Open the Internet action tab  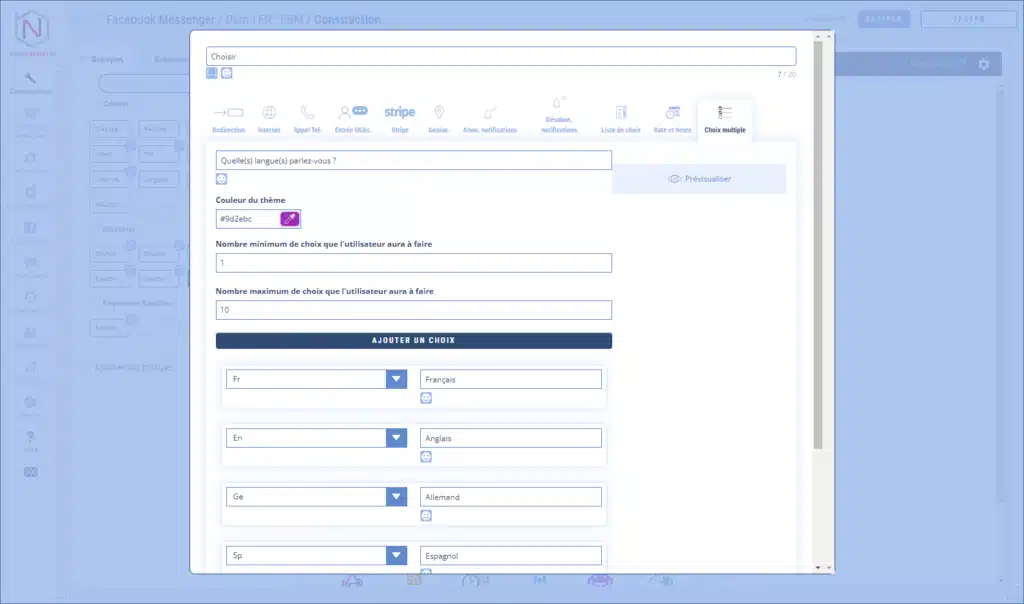pyautogui.click(x=268, y=118)
